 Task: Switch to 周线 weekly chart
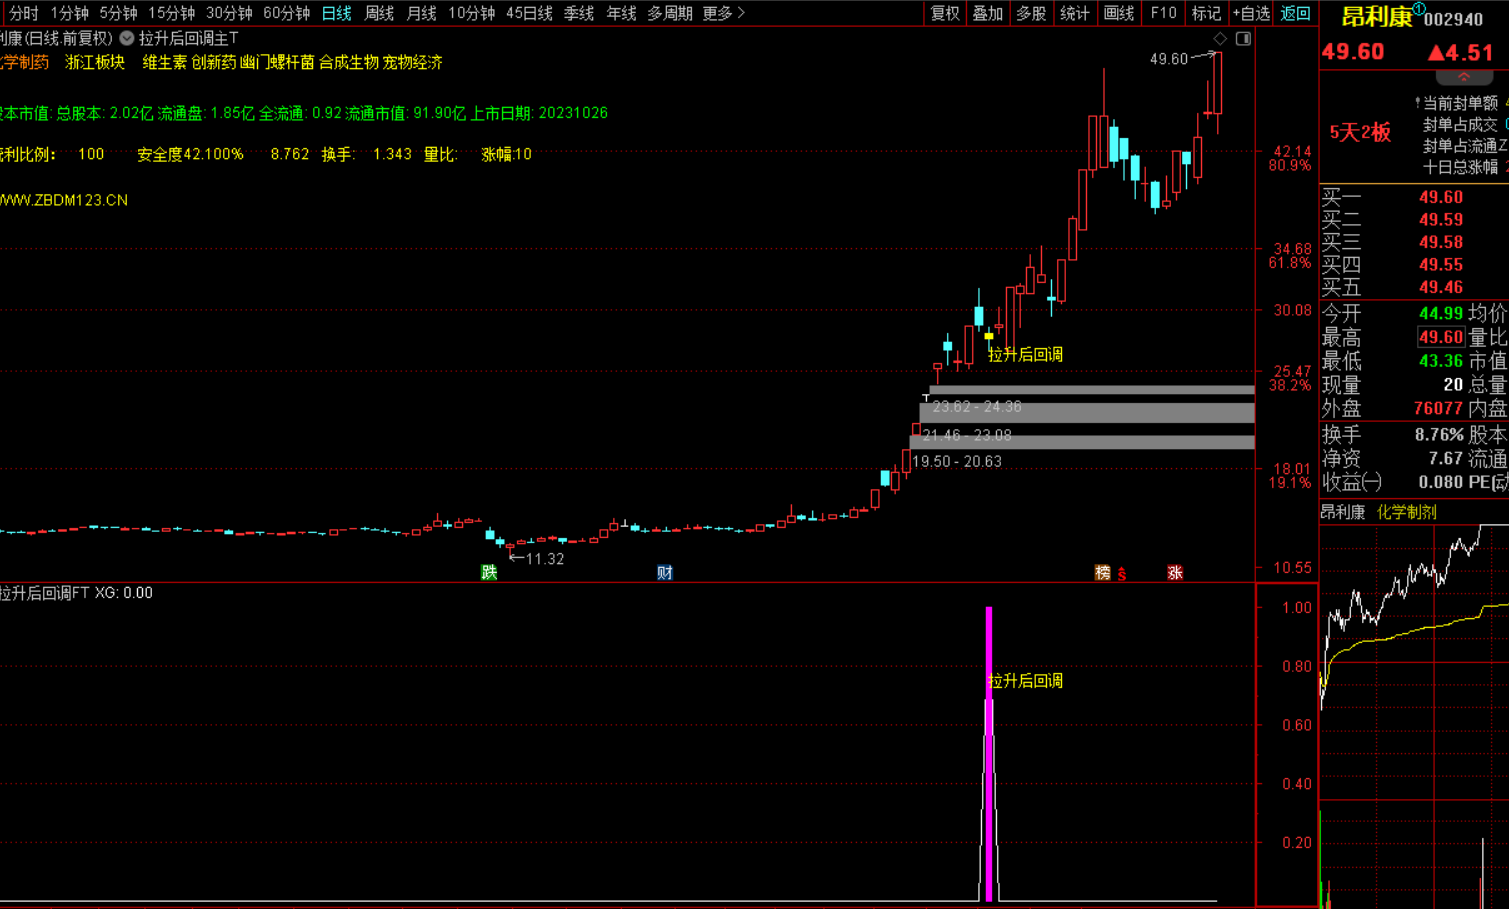point(379,13)
